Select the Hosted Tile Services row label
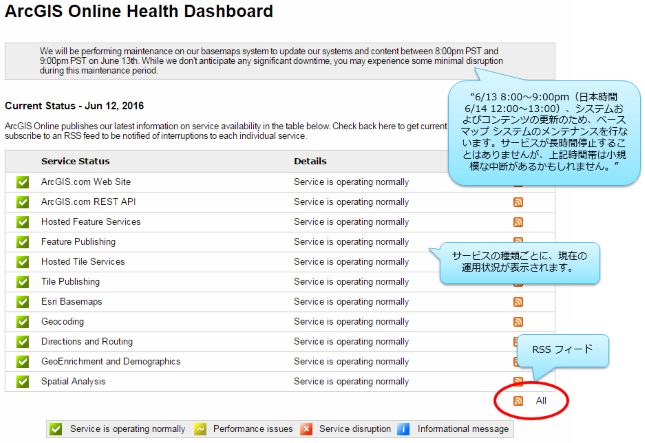The width and height of the screenshot is (645, 443). (83, 262)
